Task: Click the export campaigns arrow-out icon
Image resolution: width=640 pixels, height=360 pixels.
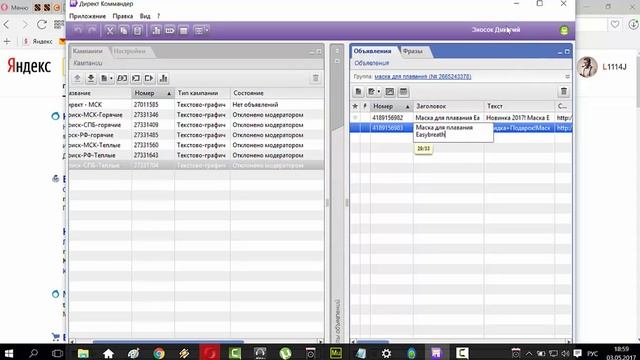Action: [x=149, y=78]
